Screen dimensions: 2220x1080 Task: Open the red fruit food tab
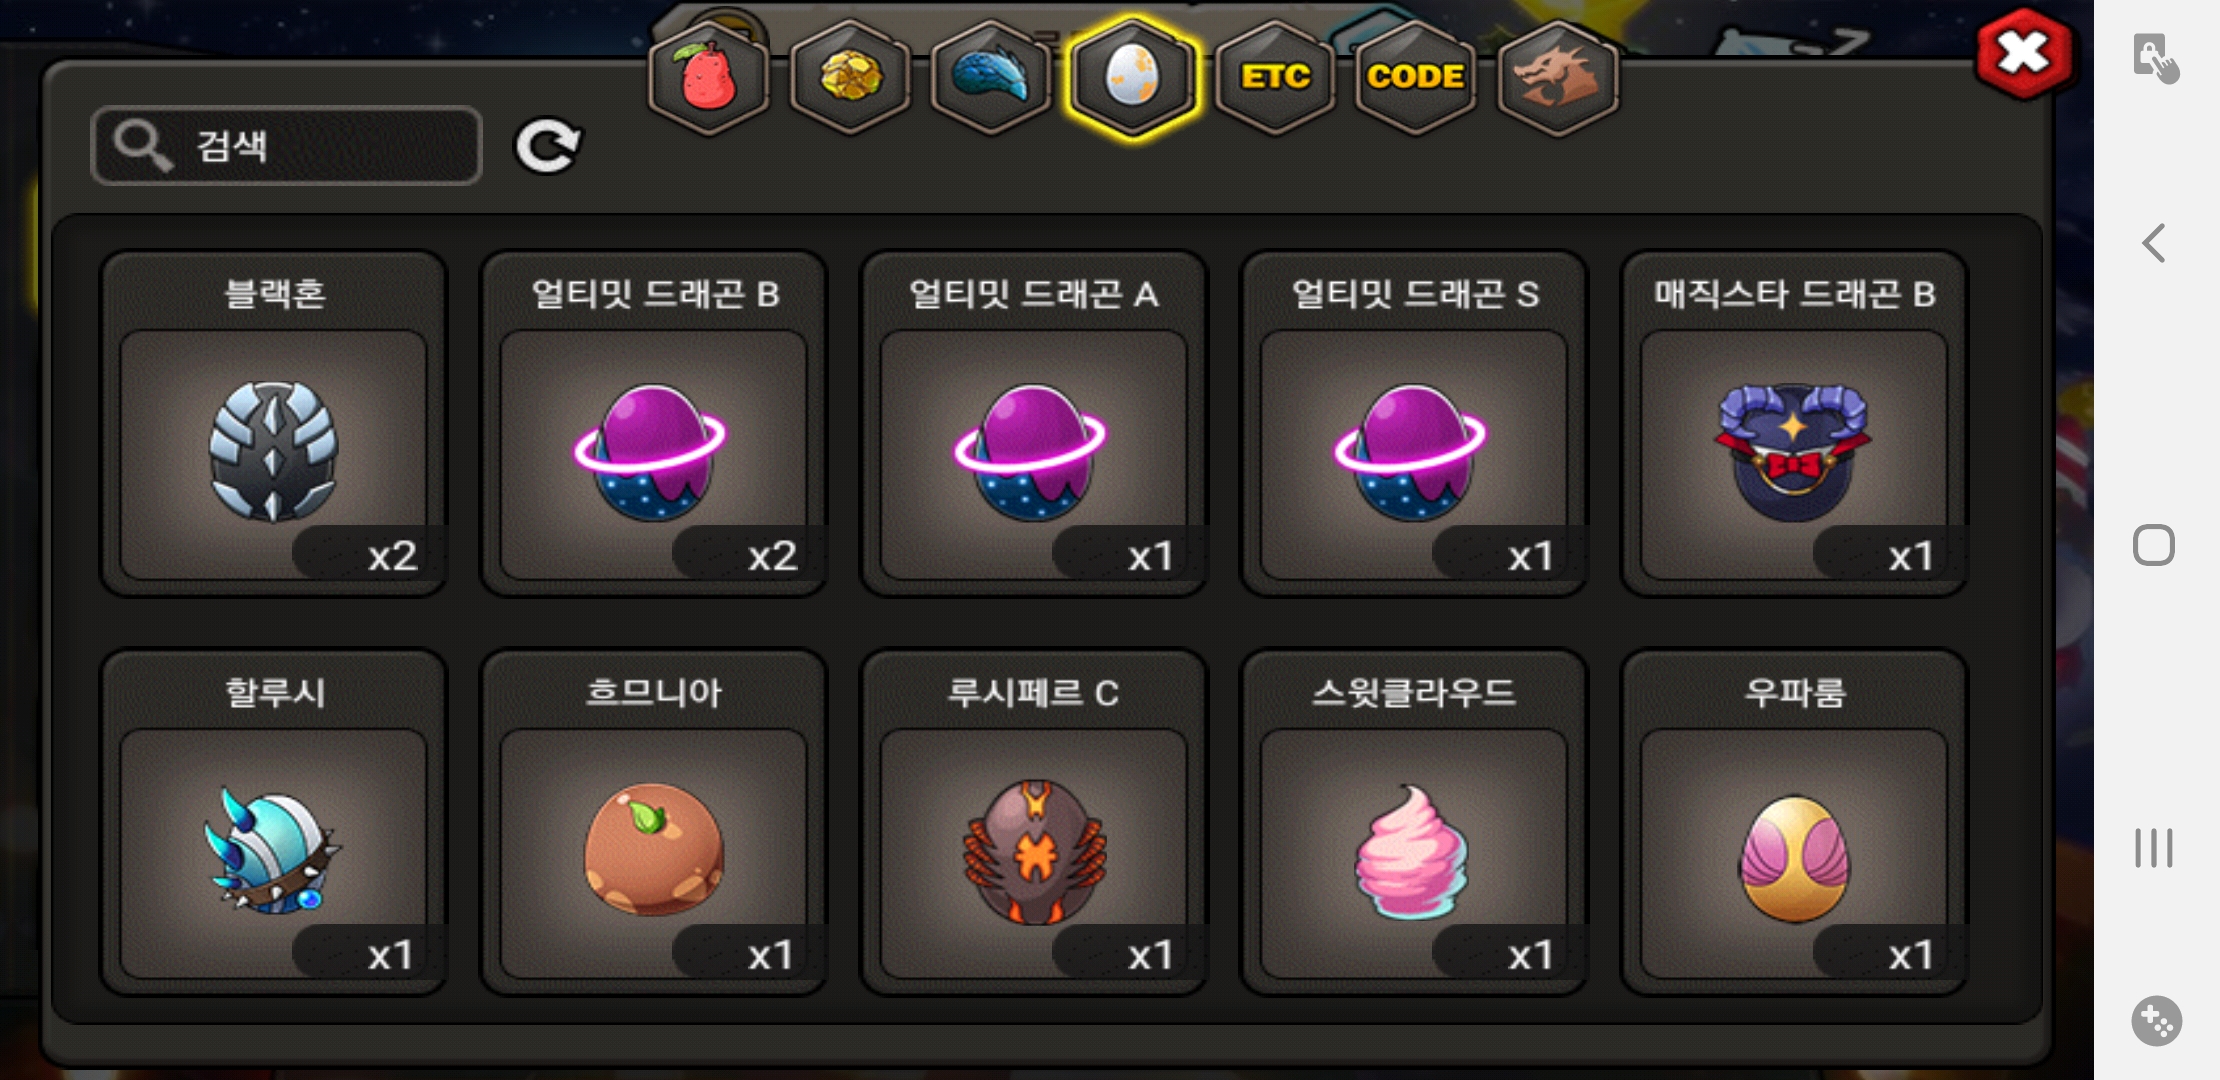click(x=709, y=78)
